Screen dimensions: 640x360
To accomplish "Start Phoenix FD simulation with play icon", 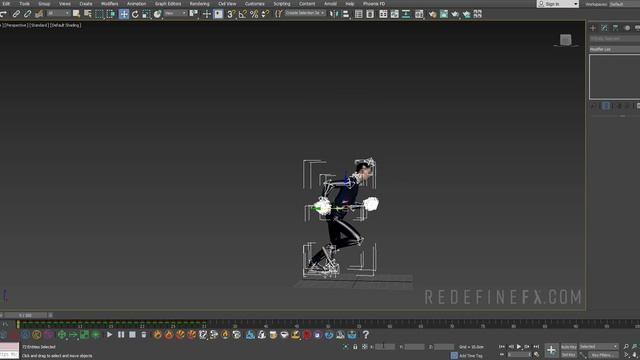I will pos(109,335).
